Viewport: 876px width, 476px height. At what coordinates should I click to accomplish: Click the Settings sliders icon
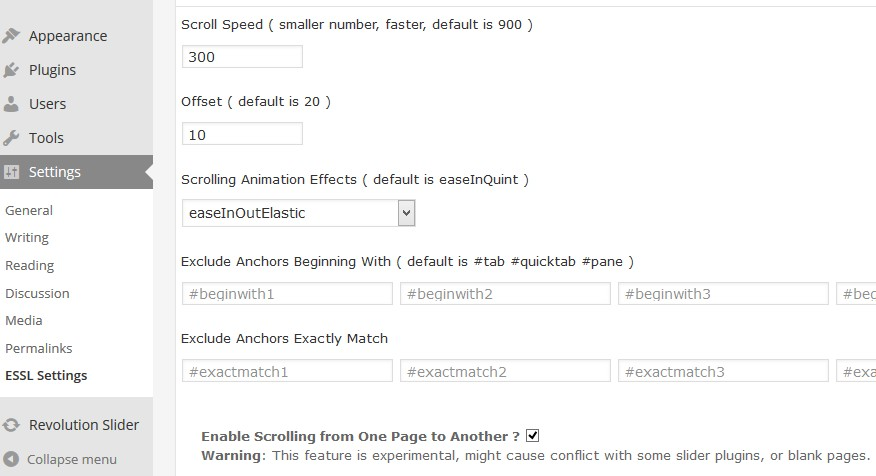point(12,172)
